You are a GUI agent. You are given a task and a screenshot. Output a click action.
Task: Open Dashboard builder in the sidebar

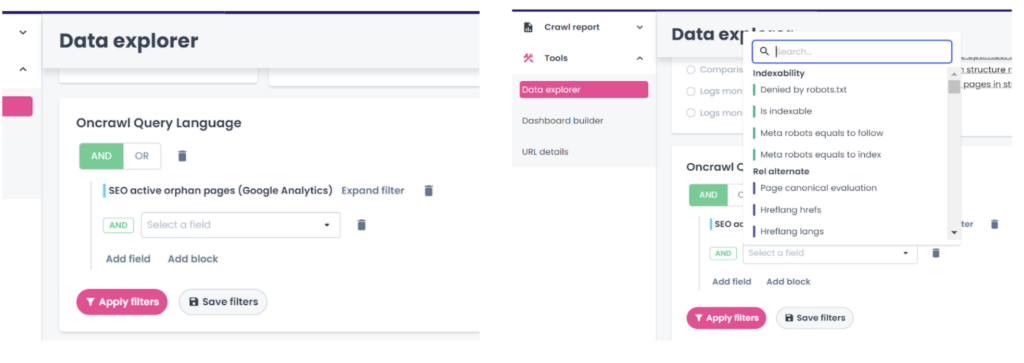tap(562, 121)
